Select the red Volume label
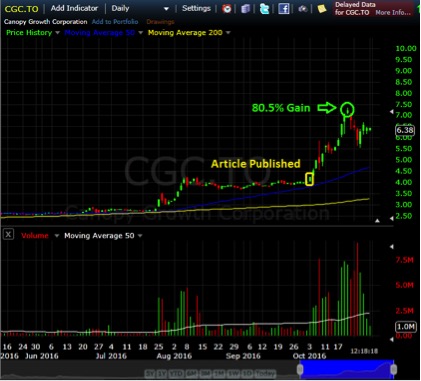 (35, 236)
